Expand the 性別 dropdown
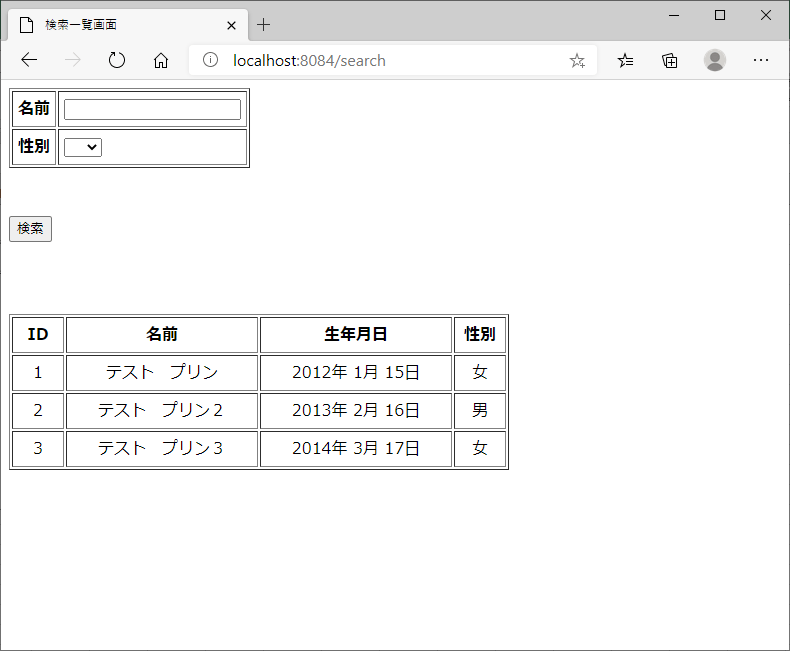790x651 pixels. click(83, 147)
